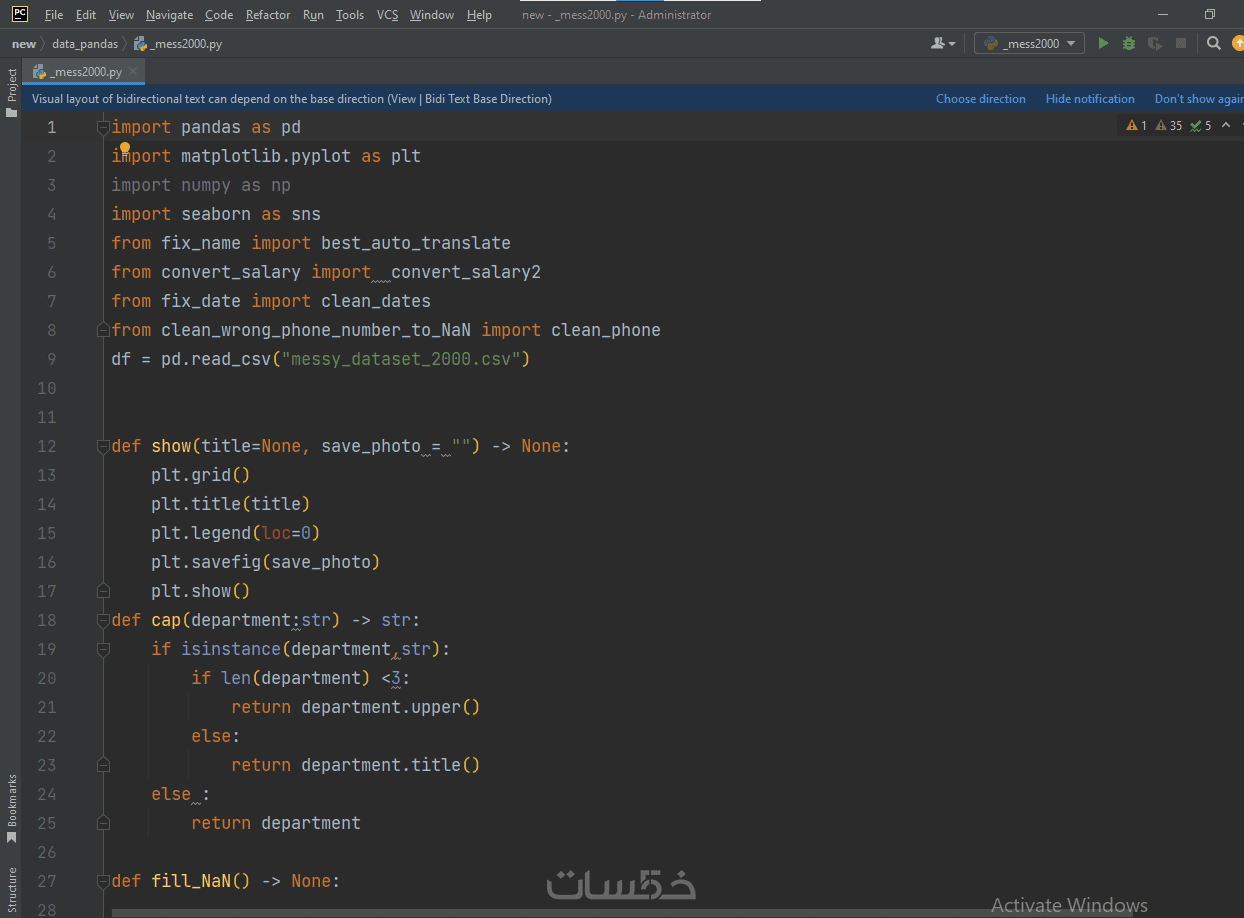Click the _mess2000.py breadcrumb
This screenshot has width=1244, height=918.
pos(178,44)
